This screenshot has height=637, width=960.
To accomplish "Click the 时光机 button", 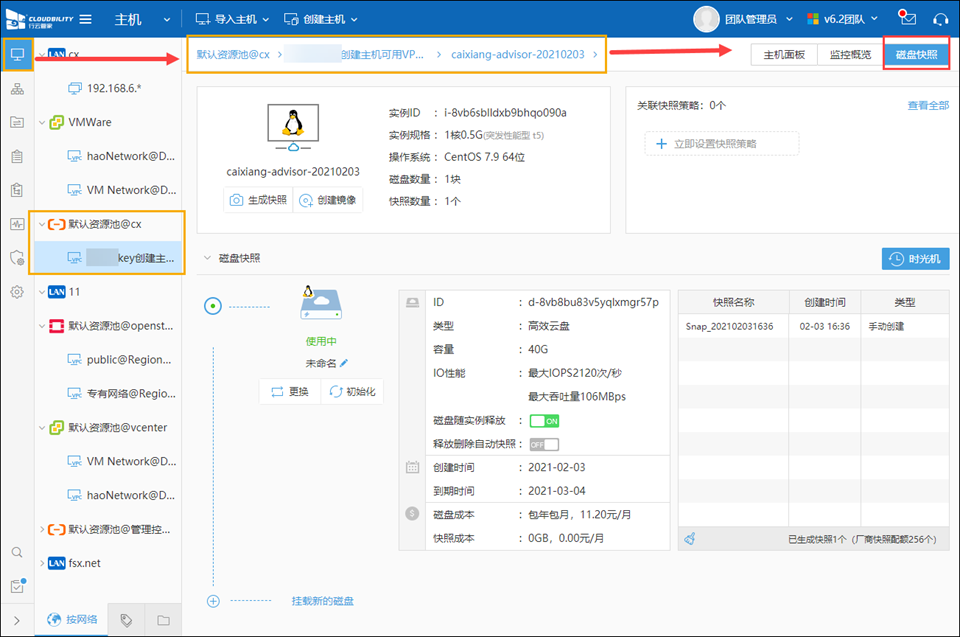I will pyautogui.click(x=915, y=259).
